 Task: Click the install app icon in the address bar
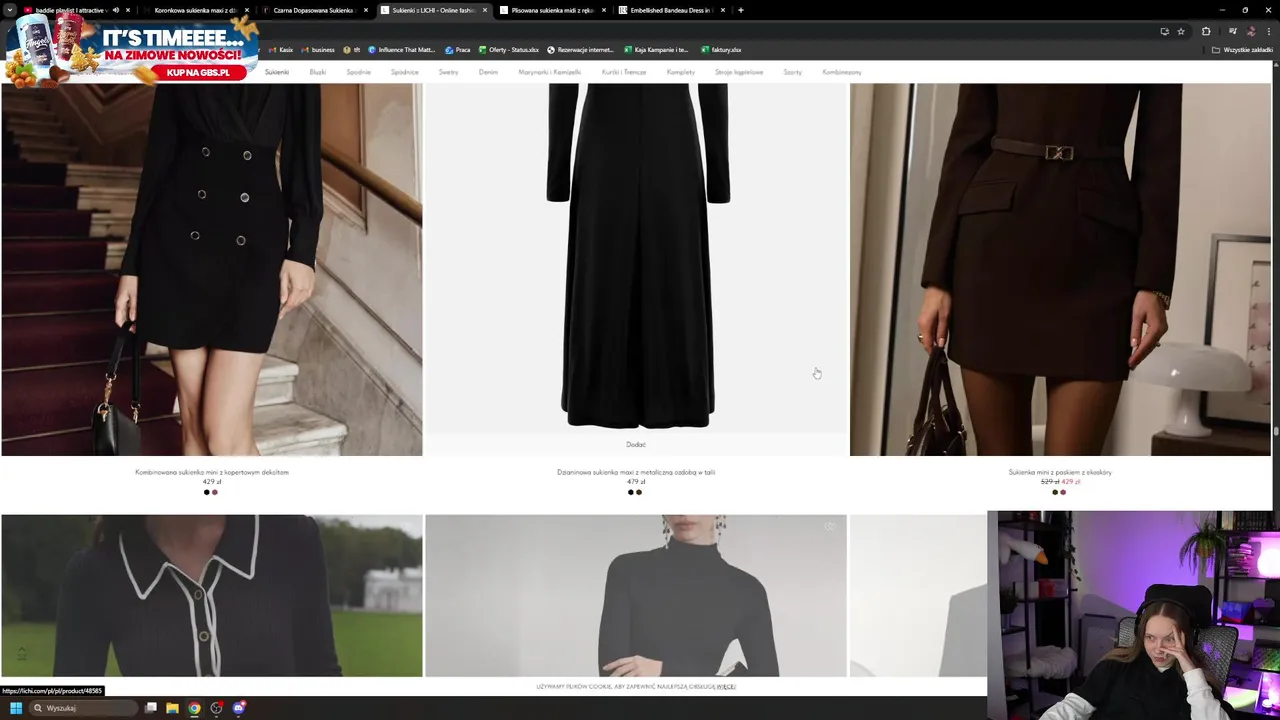click(x=1164, y=31)
